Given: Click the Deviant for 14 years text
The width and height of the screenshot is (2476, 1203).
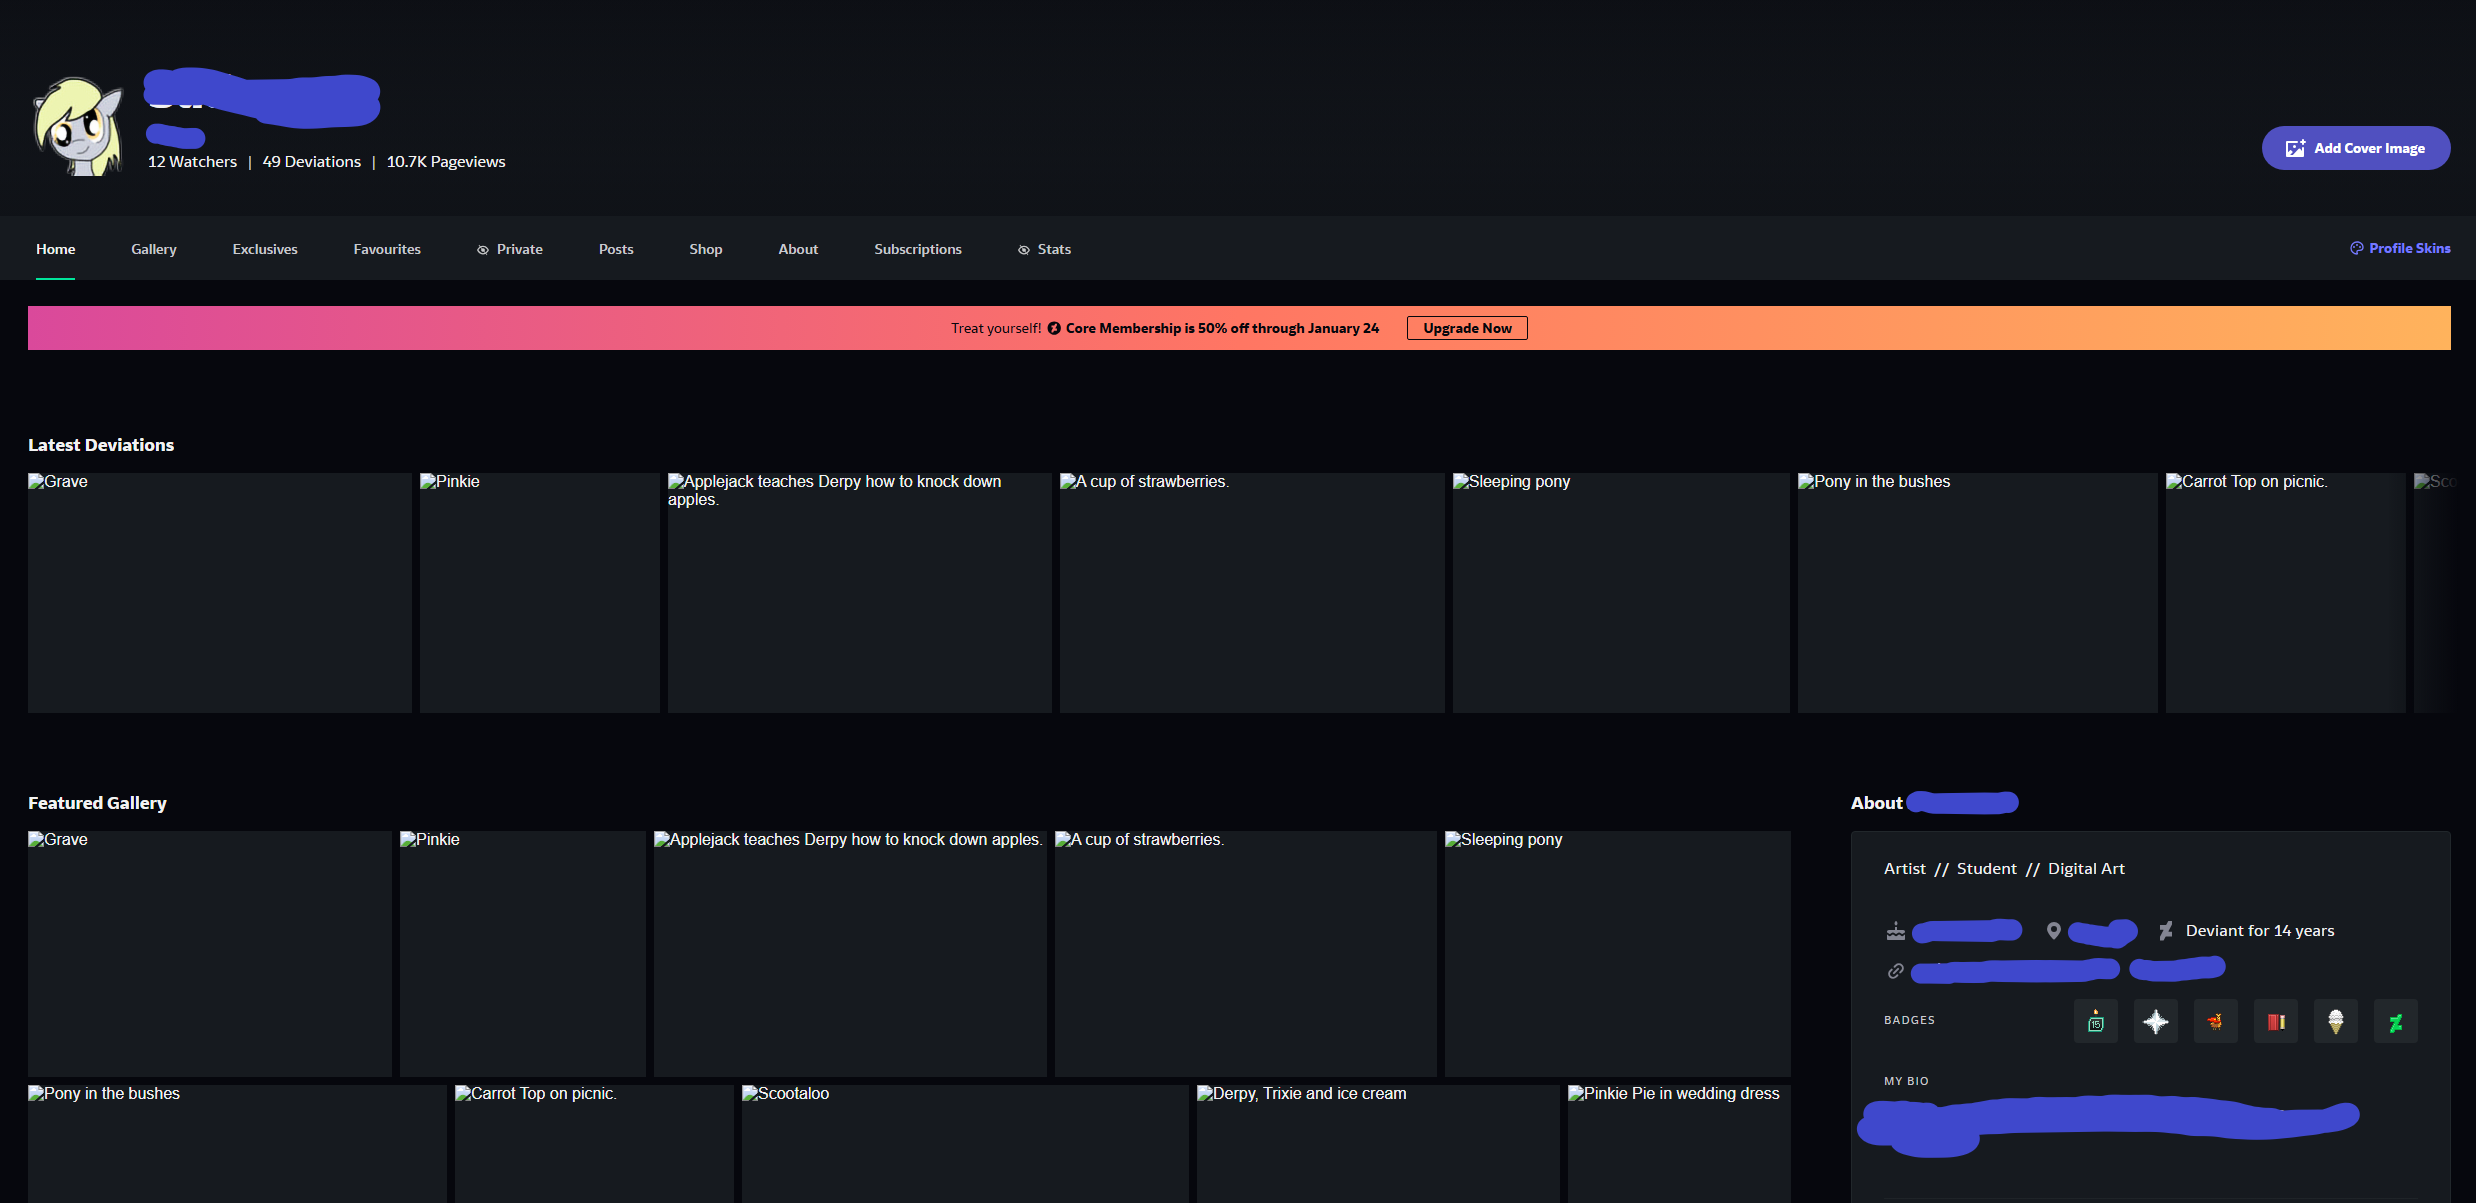Looking at the screenshot, I should pyautogui.click(x=2260, y=931).
